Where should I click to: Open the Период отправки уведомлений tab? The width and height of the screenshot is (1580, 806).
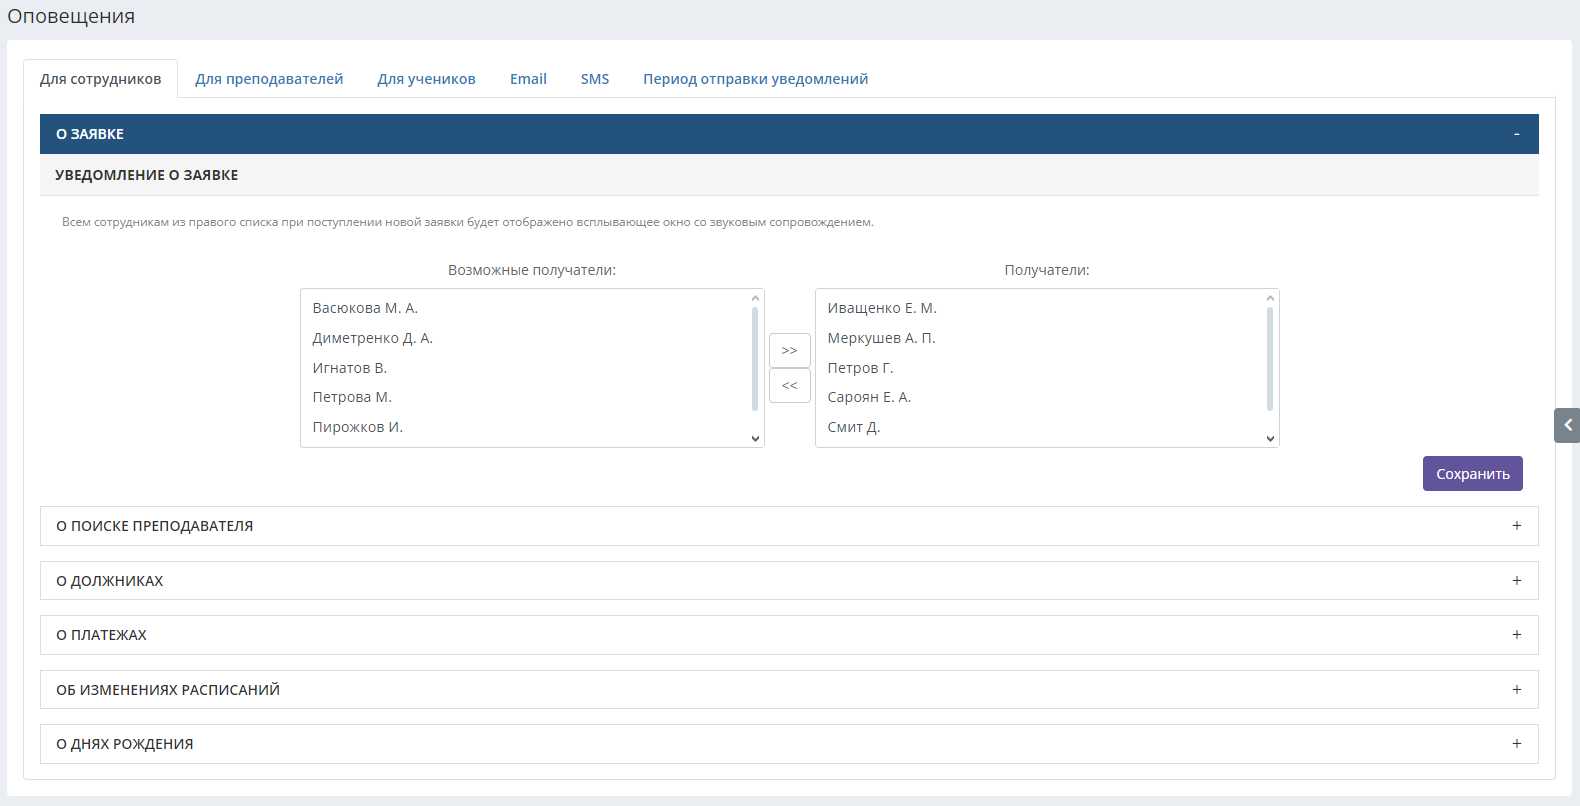[755, 79]
